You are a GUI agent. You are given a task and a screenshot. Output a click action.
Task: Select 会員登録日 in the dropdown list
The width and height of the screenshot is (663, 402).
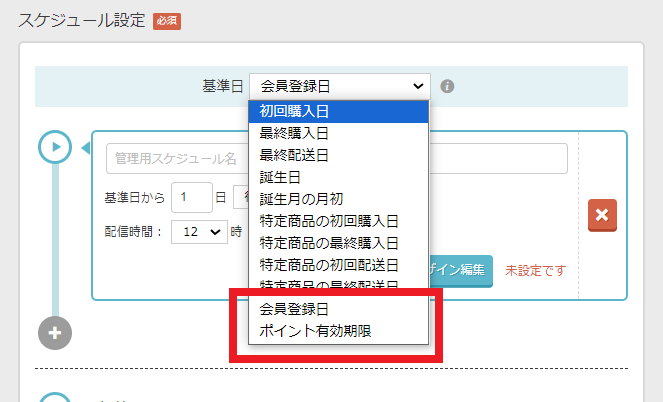click(x=338, y=310)
